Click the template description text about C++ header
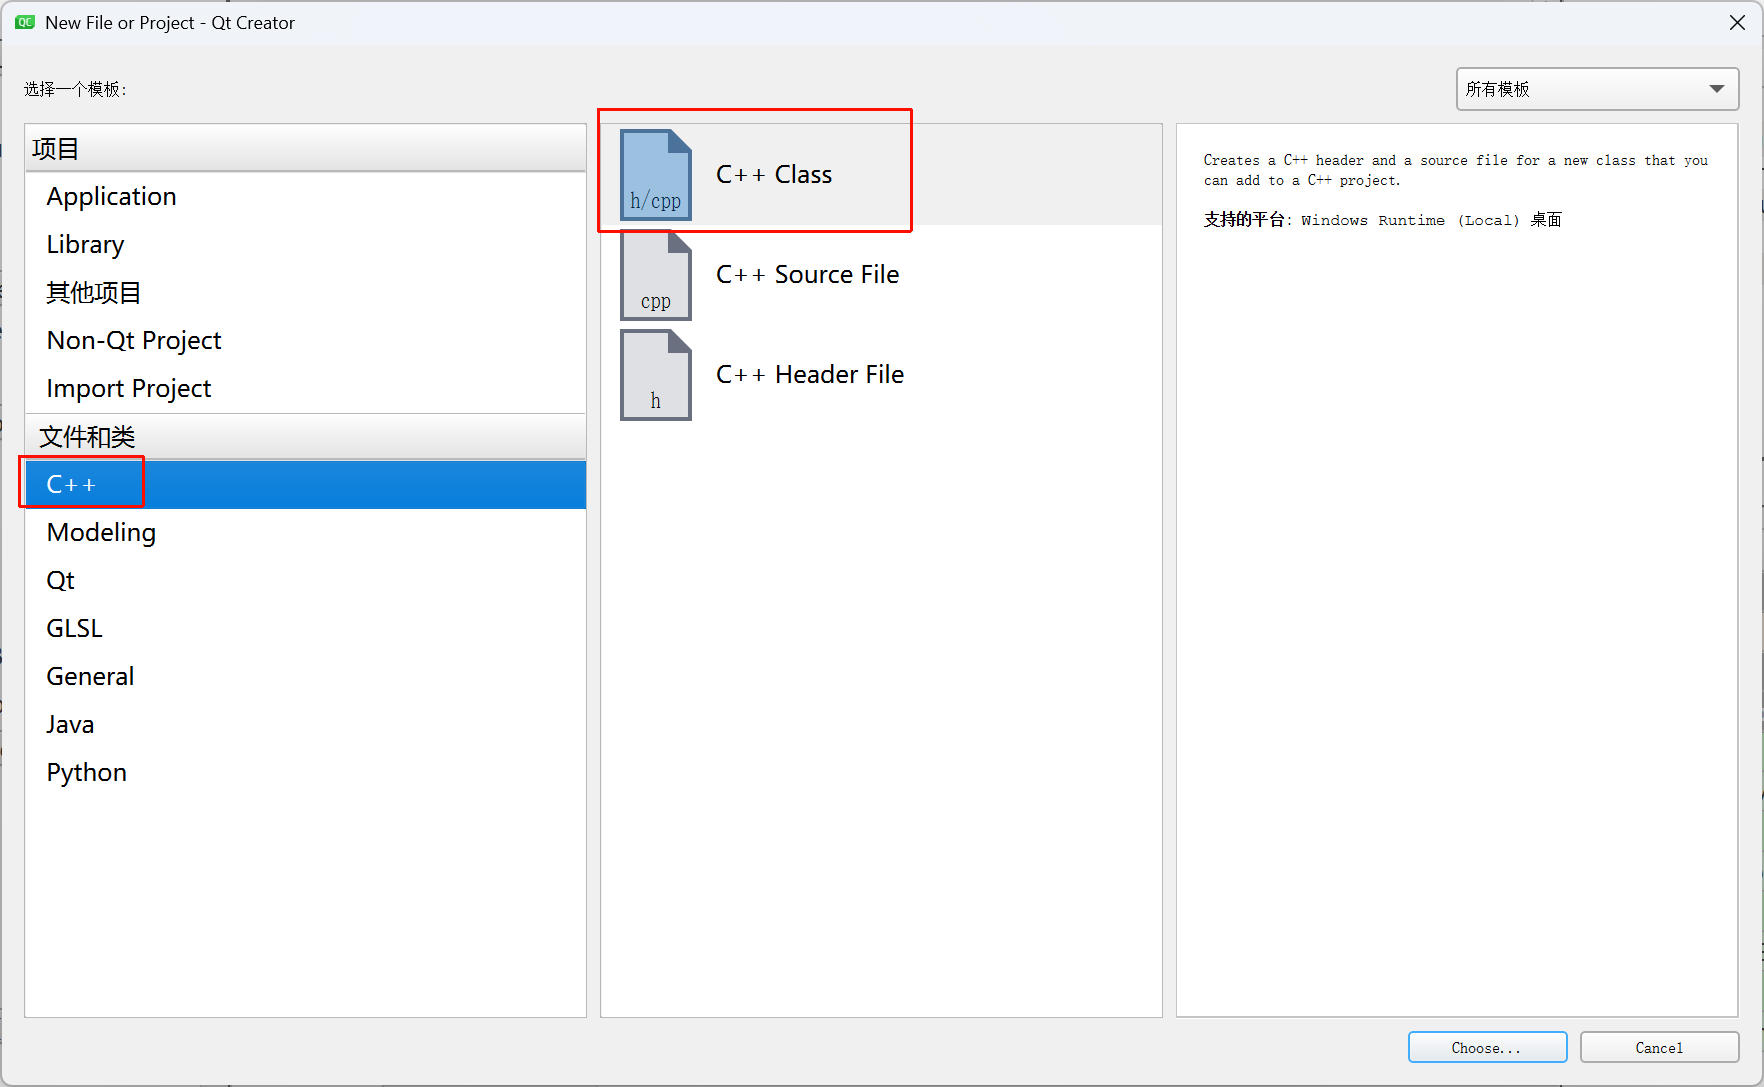This screenshot has height=1087, width=1764. pos(1455,170)
